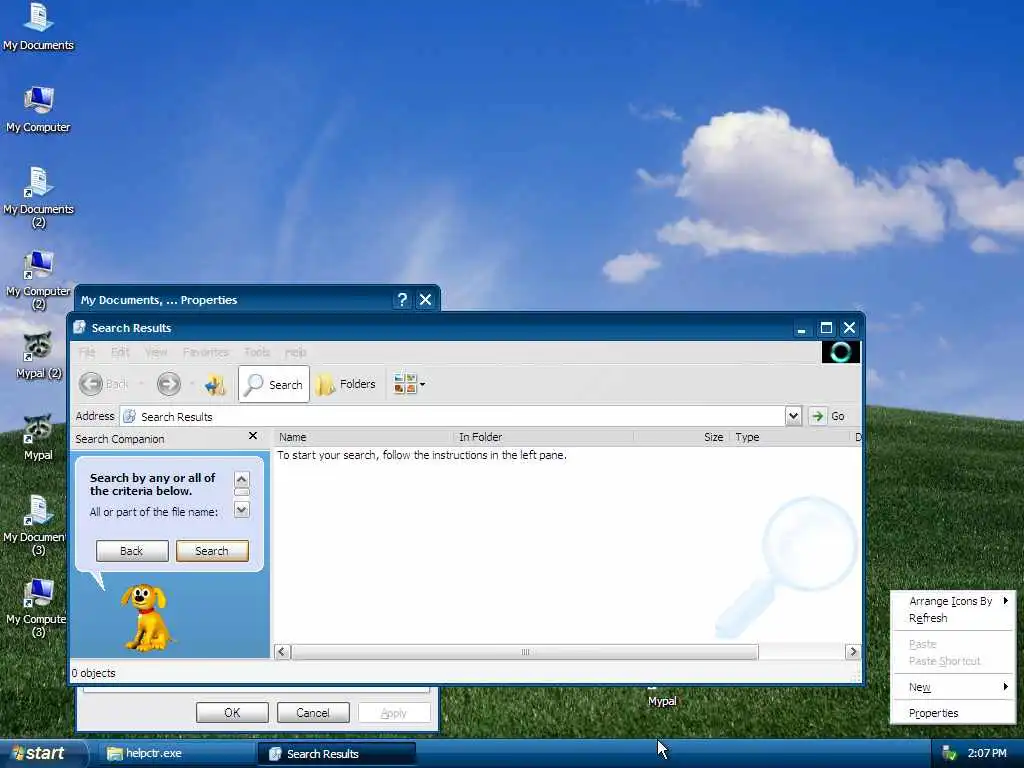Toggle the Search toolbar button
Viewport: 1024px width, 768px height.
click(274, 384)
